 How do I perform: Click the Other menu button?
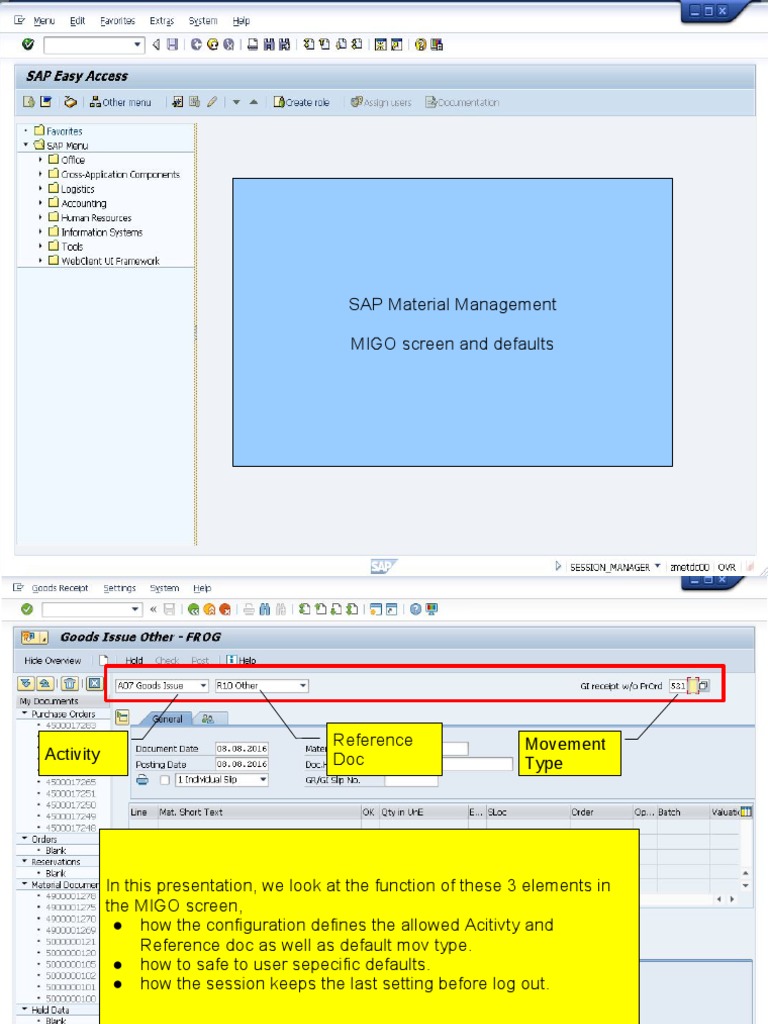click(x=120, y=102)
